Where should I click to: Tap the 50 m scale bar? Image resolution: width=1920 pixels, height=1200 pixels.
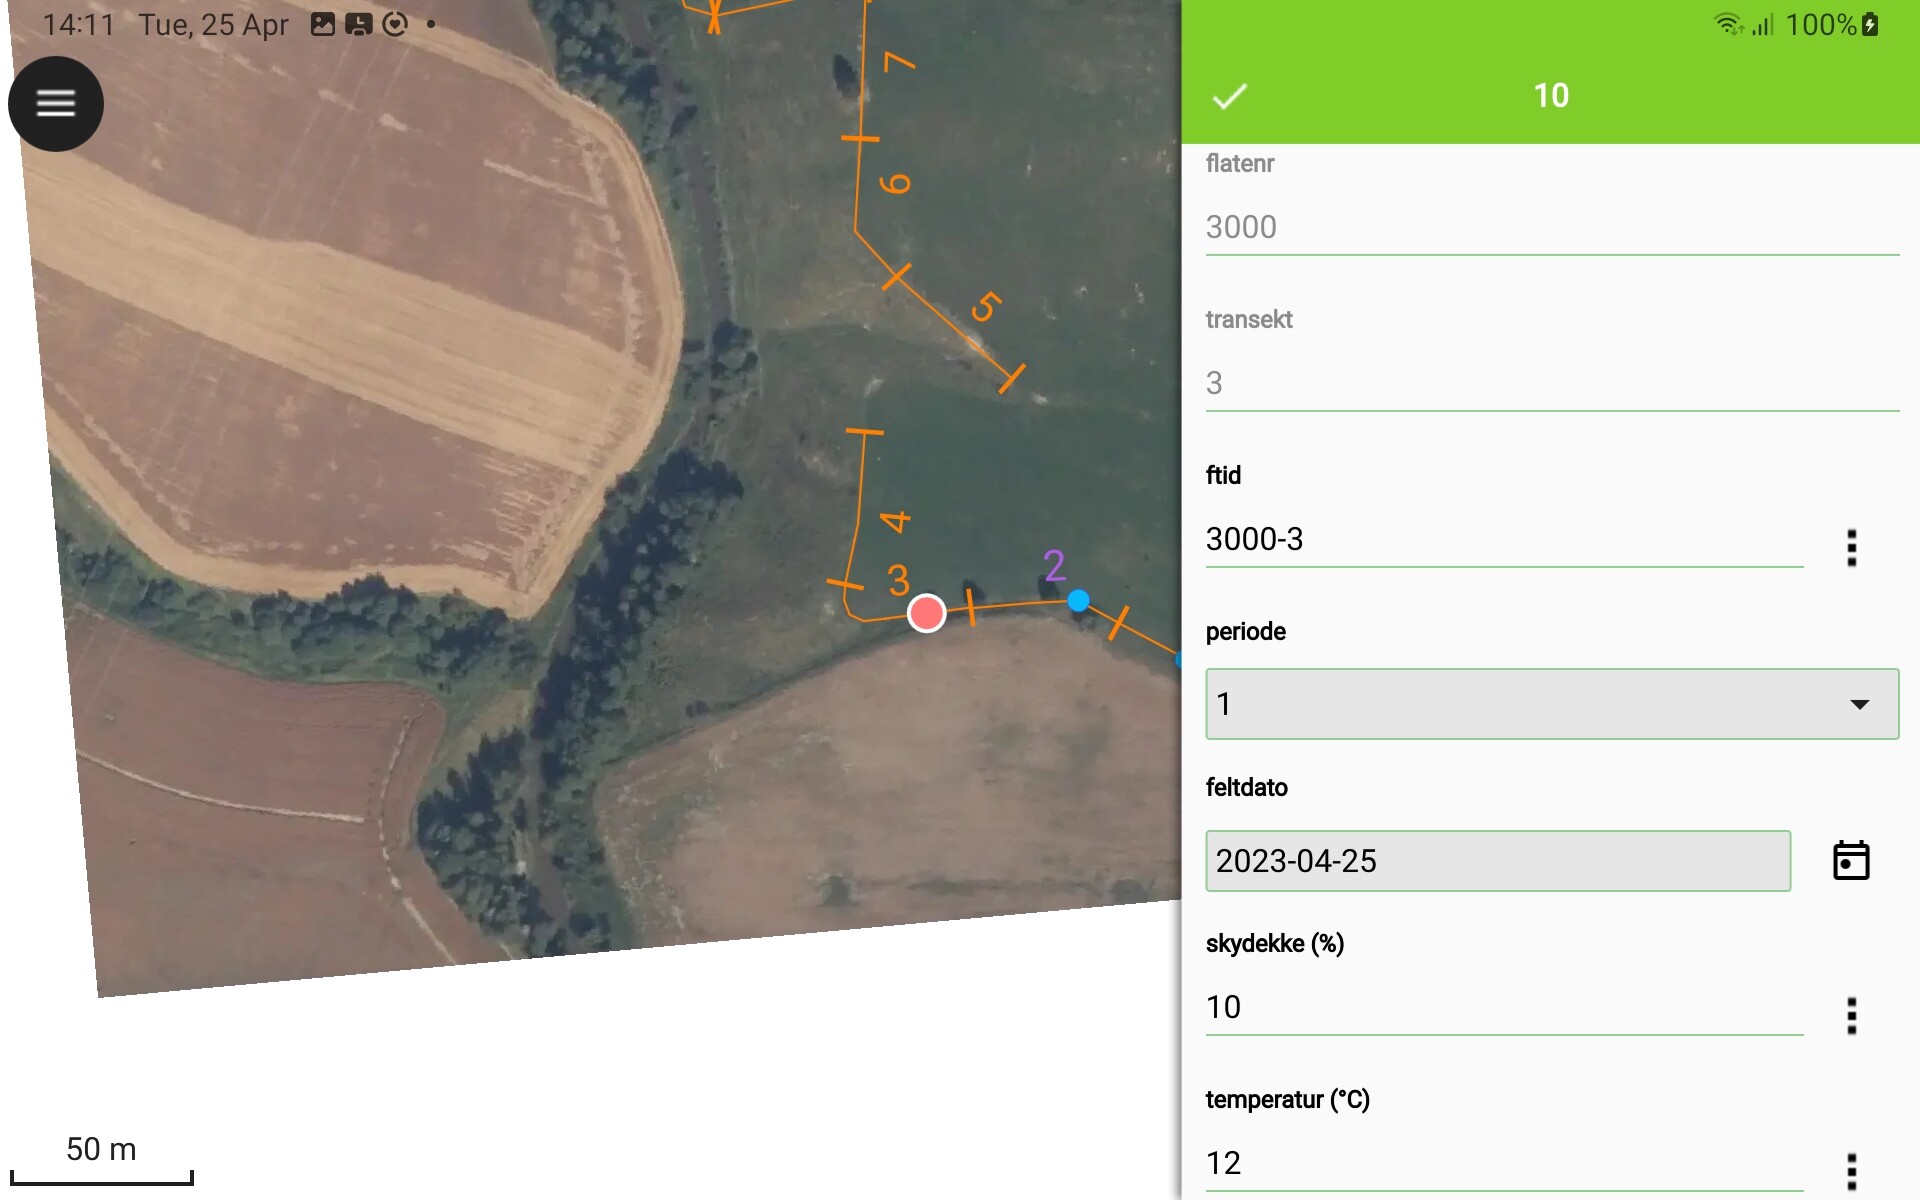tap(101, 1162)
